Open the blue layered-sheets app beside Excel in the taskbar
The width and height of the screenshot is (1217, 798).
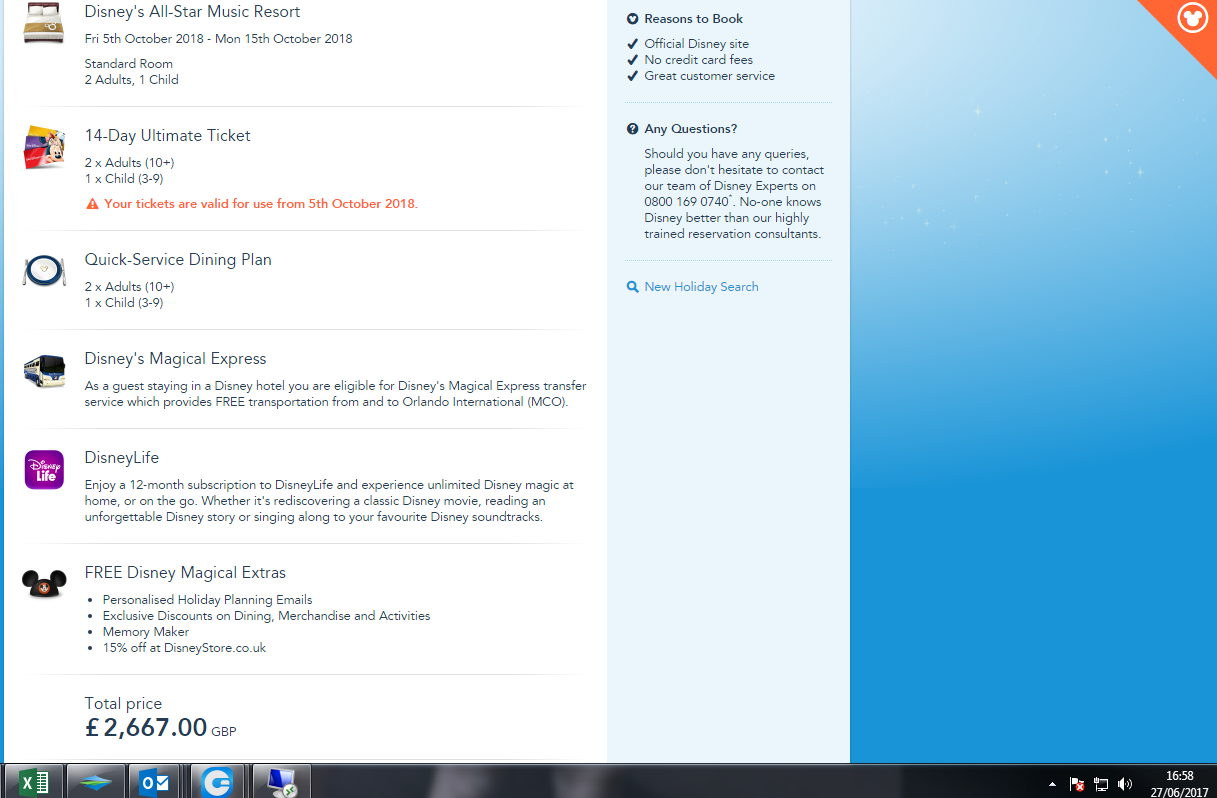pyautogui.click(x=96, y=782)
